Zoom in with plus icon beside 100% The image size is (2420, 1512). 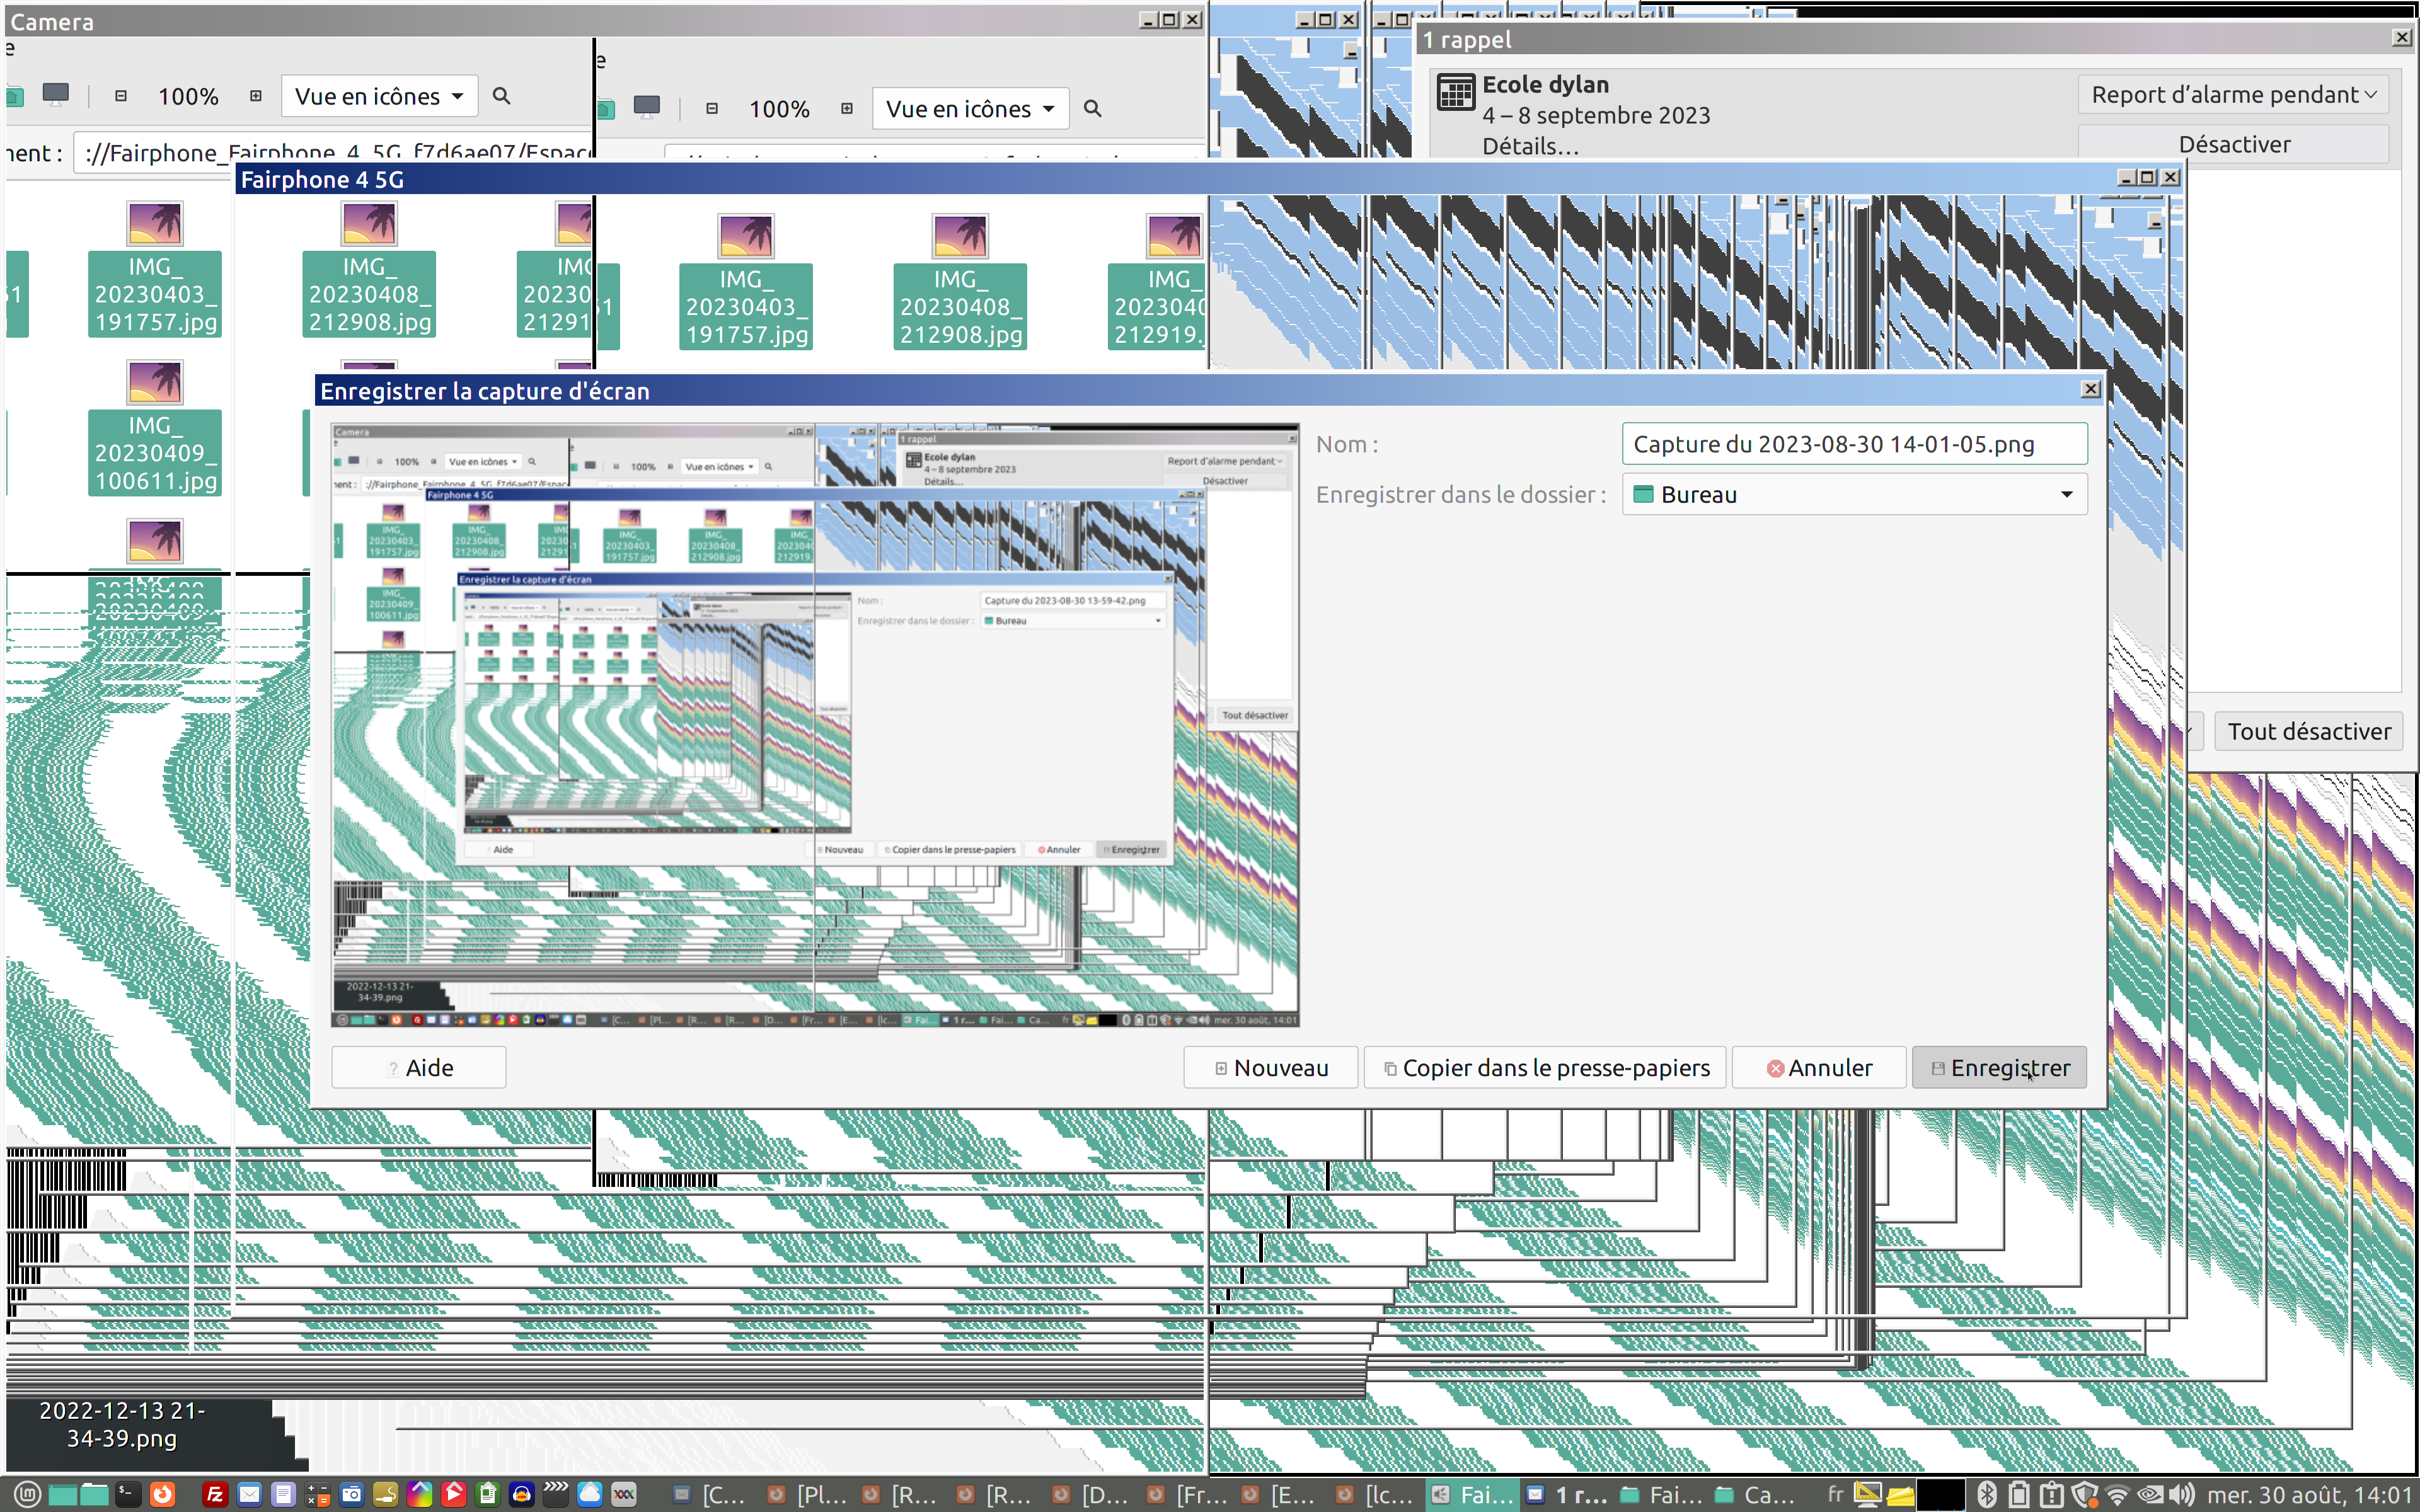point(256,96)
